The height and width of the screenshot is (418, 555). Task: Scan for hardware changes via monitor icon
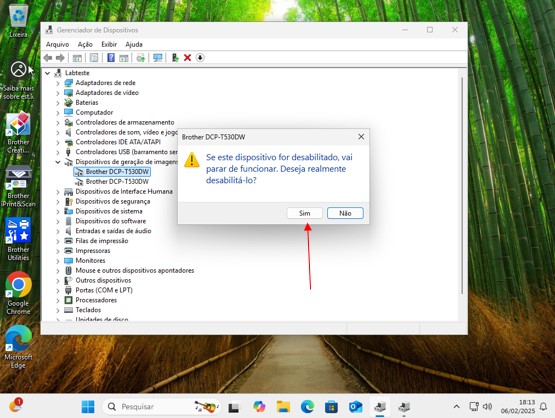click(x=158, y=58)
